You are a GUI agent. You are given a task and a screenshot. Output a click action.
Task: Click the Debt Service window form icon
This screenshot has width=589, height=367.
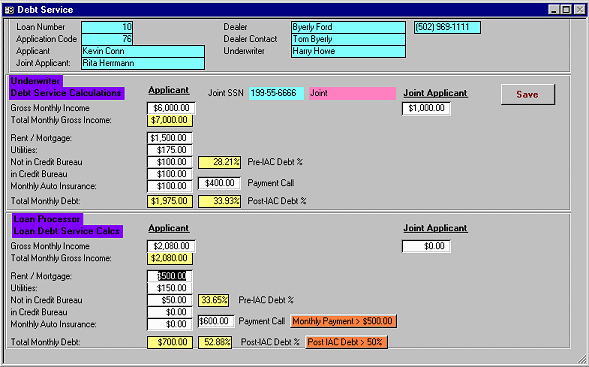point(9,10)
